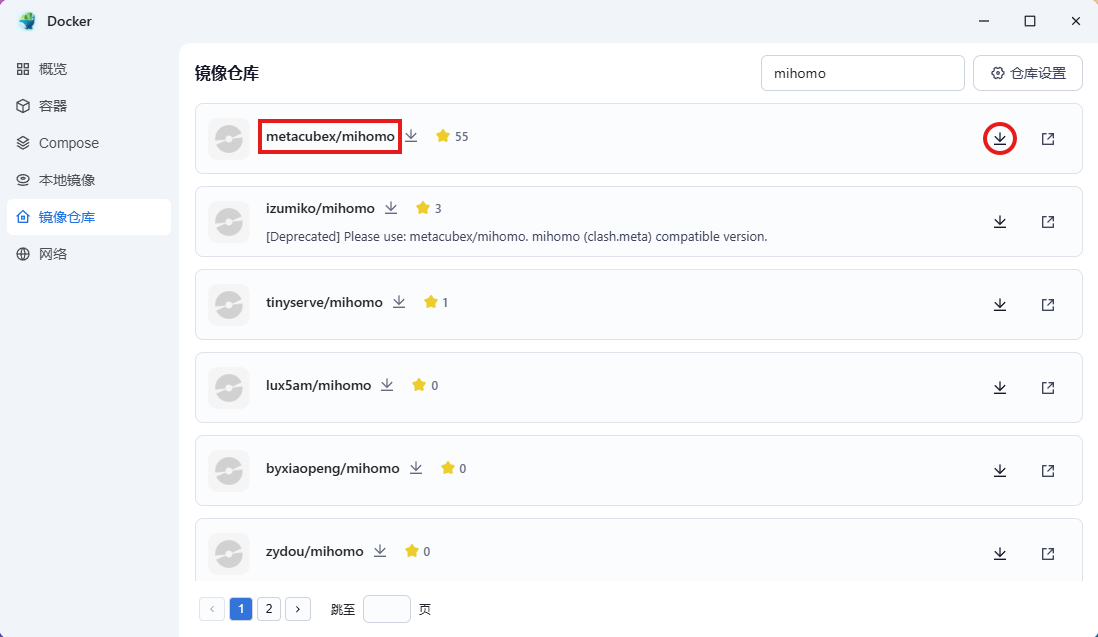Select the lux5am/mihomo repository name
1098x637 pixels.
[319, 385]
